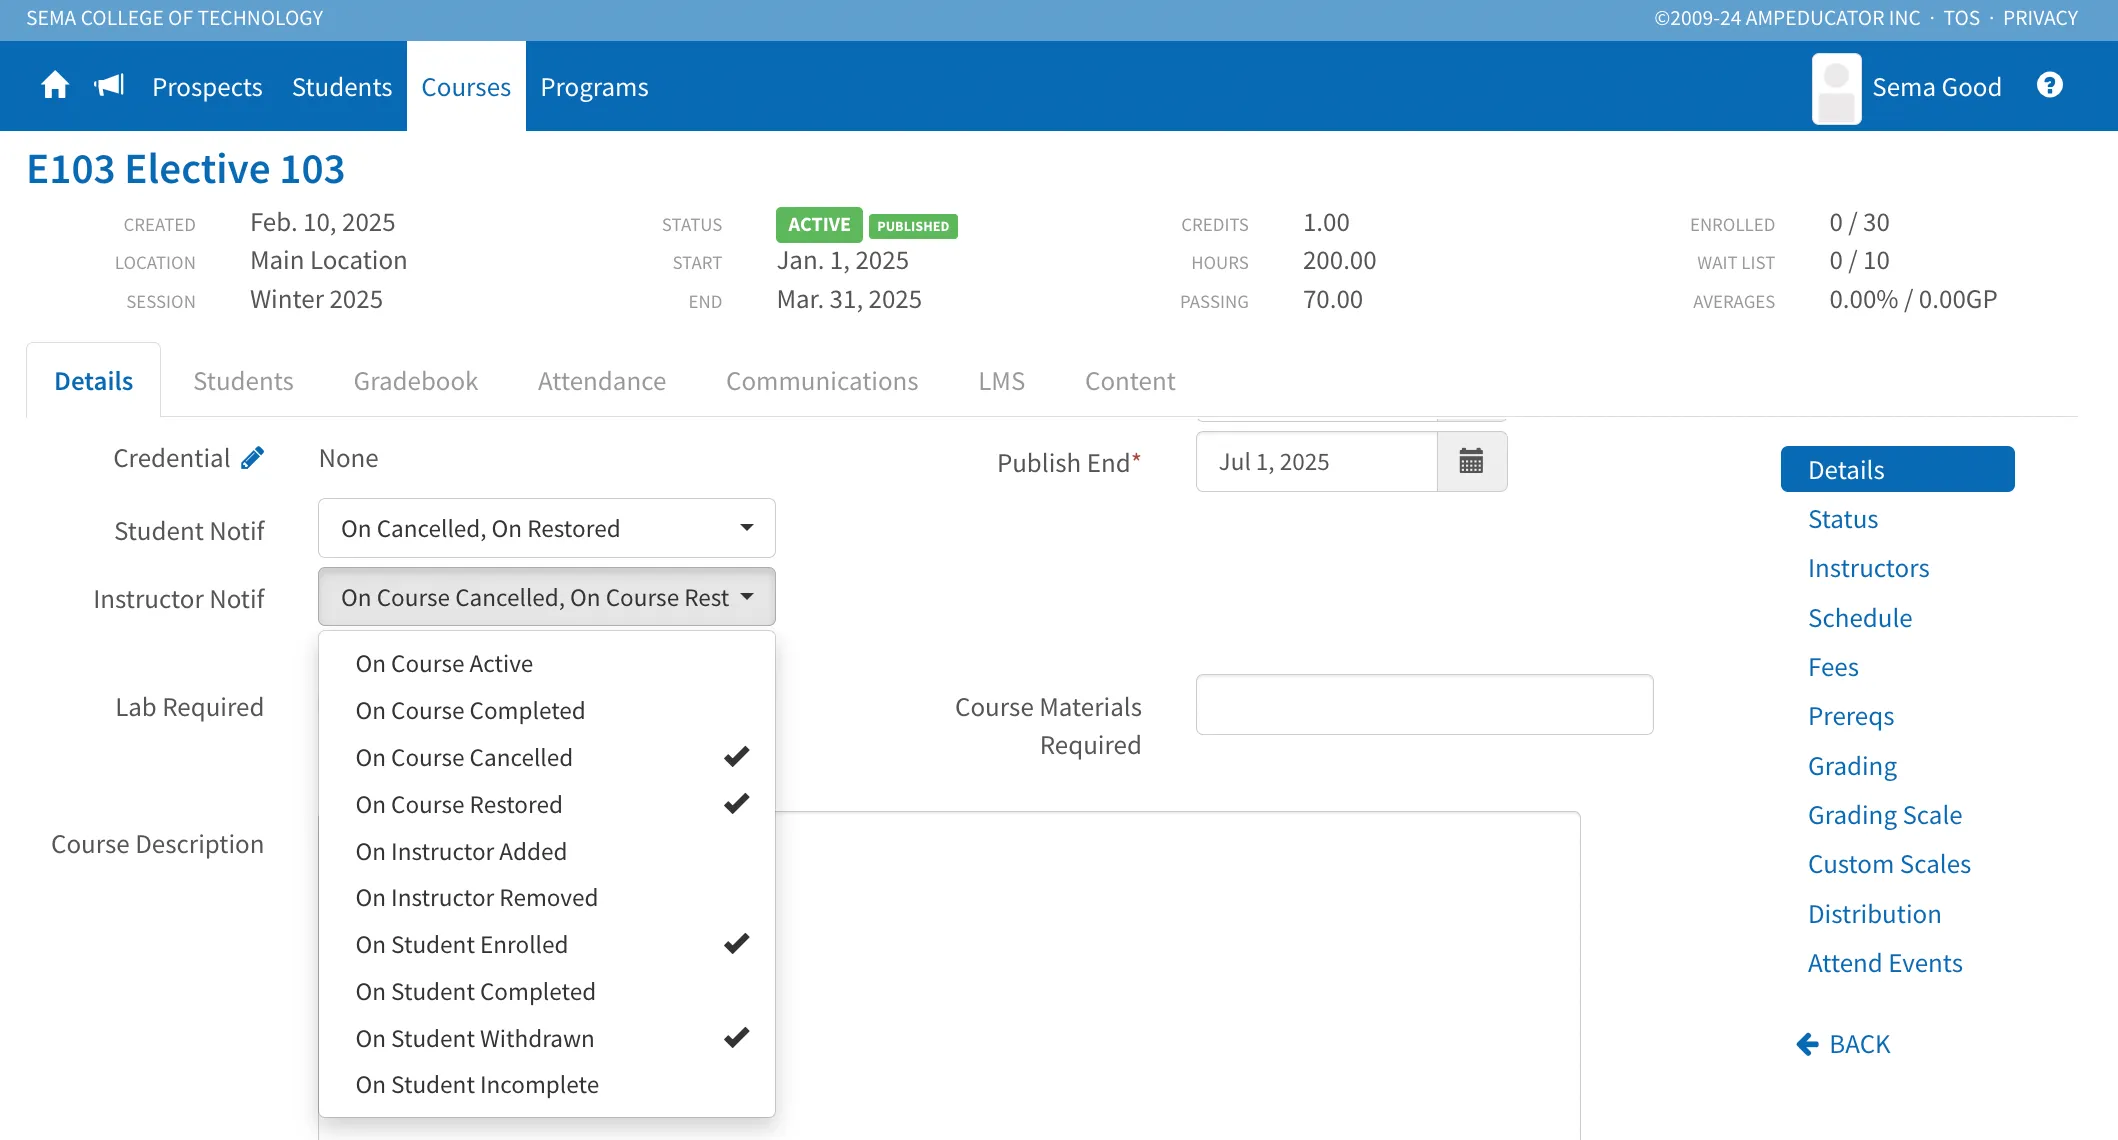The image size is (2118, 1140).
Task: Jump to the Schedule section
Action: (x=1860, y=618)
